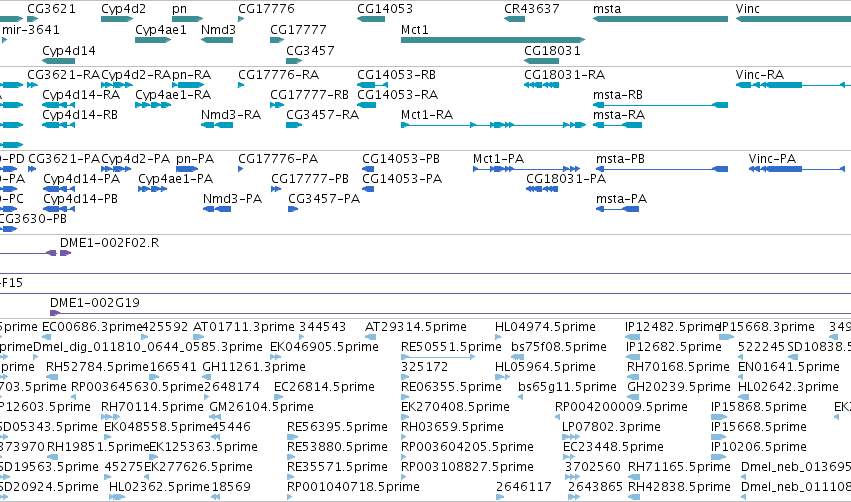Image resolution: width=851 pixels, height=502 pixels.
Task: Click the Nmd3 gene label
Action: [x=218, y=30]
